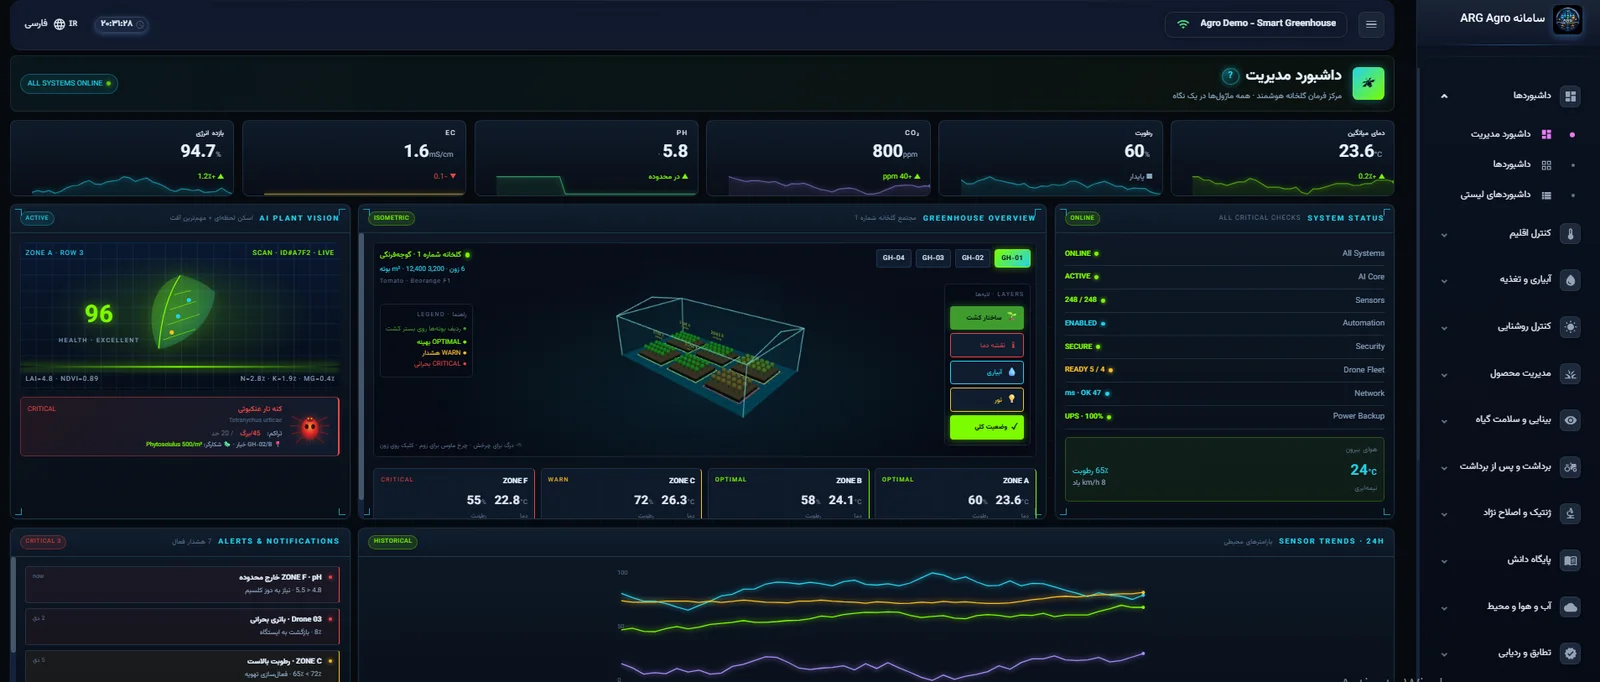The width and height of the screenshot is (1600, 682).
Task: Open the Zone F critical card
Action: pyautogui.click(x=454, y=494)
